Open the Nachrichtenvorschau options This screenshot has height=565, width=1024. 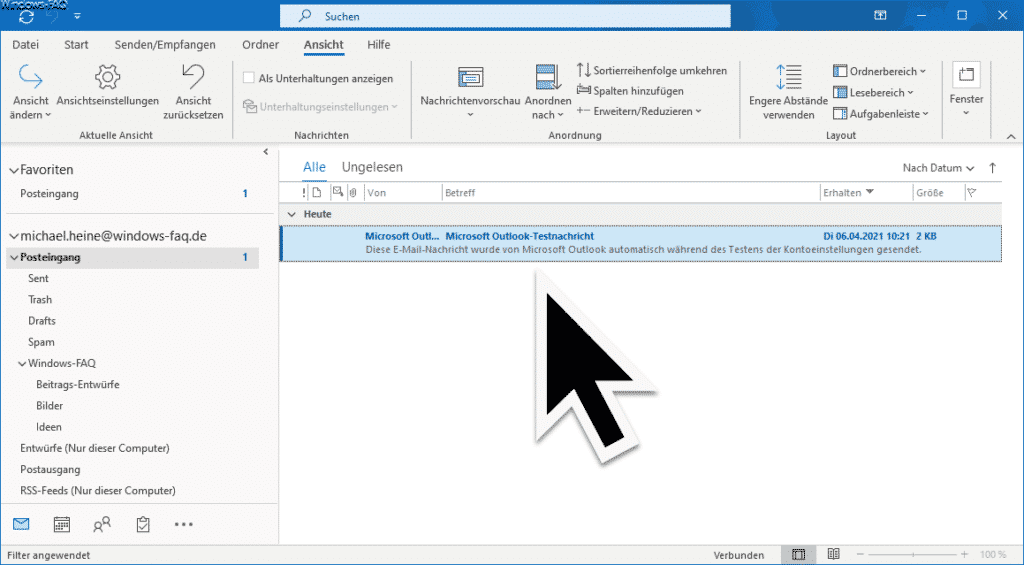point(470,93)
